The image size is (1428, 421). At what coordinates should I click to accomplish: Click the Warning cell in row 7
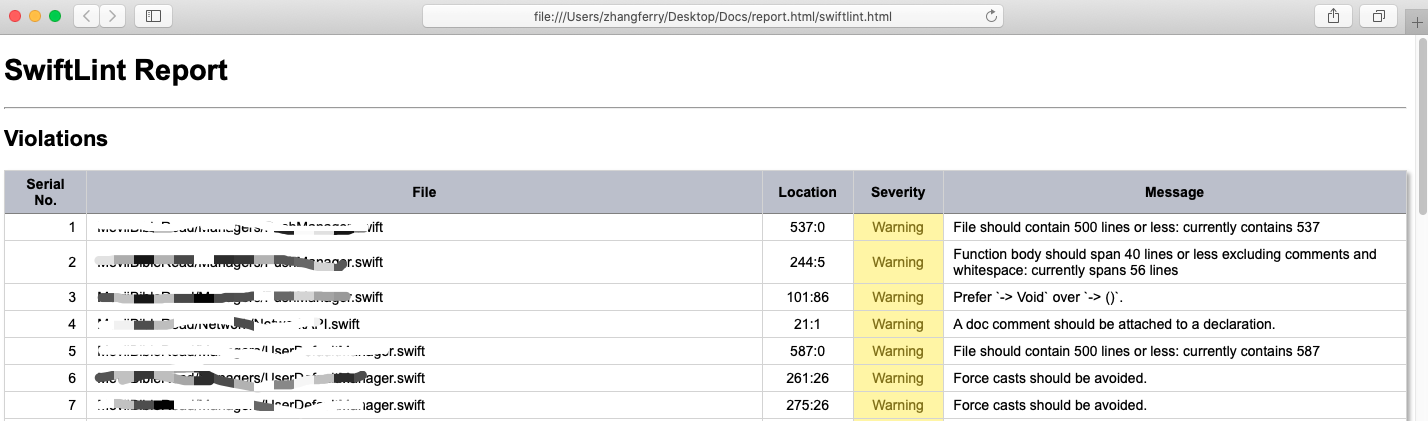point(898,405)
